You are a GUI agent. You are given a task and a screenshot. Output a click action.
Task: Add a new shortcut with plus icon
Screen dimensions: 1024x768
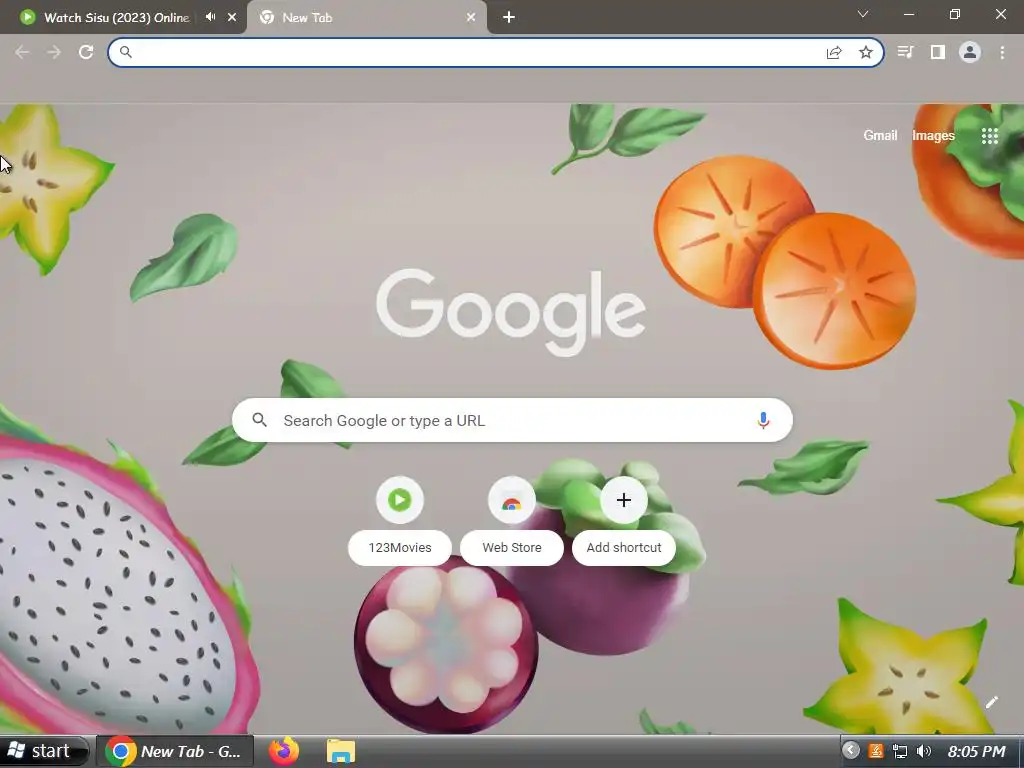coord(624,500)
